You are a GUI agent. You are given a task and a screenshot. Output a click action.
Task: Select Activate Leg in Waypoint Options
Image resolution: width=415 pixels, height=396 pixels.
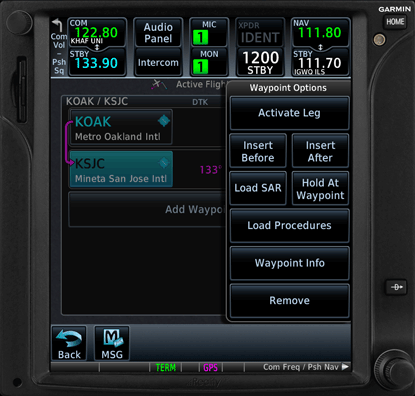tap(289, 113)
